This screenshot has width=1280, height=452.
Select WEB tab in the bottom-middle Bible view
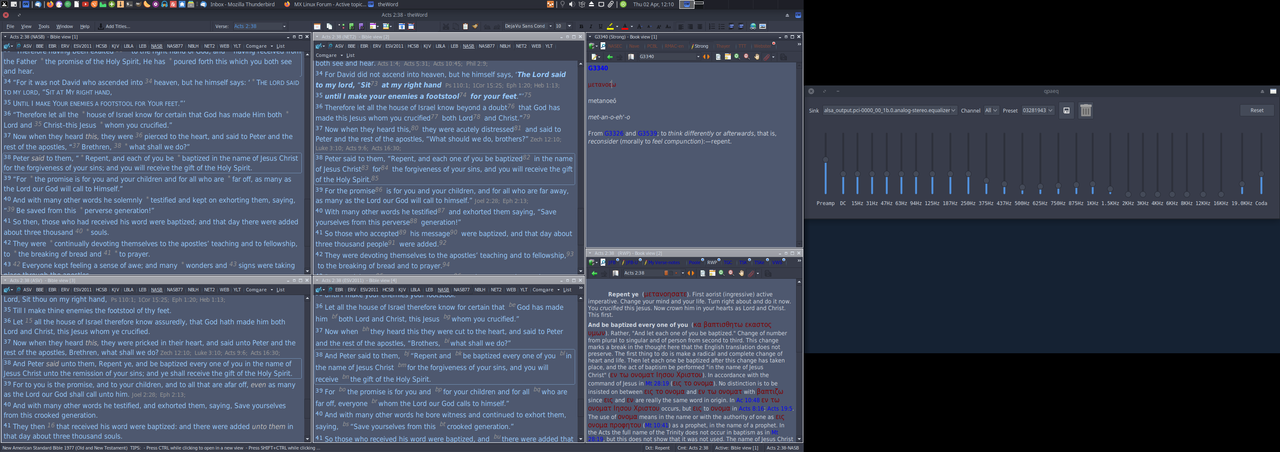(x=511, y=289)
